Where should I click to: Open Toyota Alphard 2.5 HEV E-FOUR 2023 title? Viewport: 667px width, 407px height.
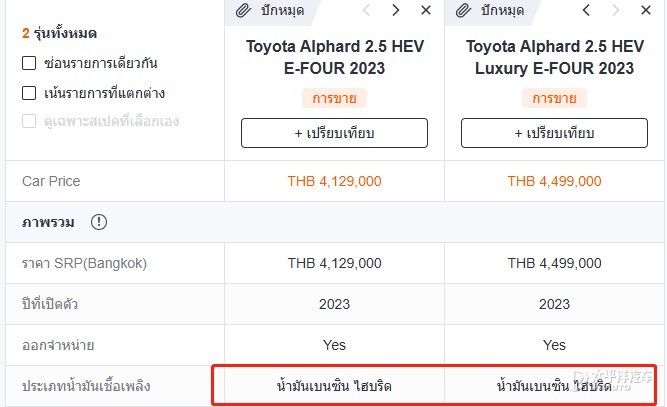point(334,57)
